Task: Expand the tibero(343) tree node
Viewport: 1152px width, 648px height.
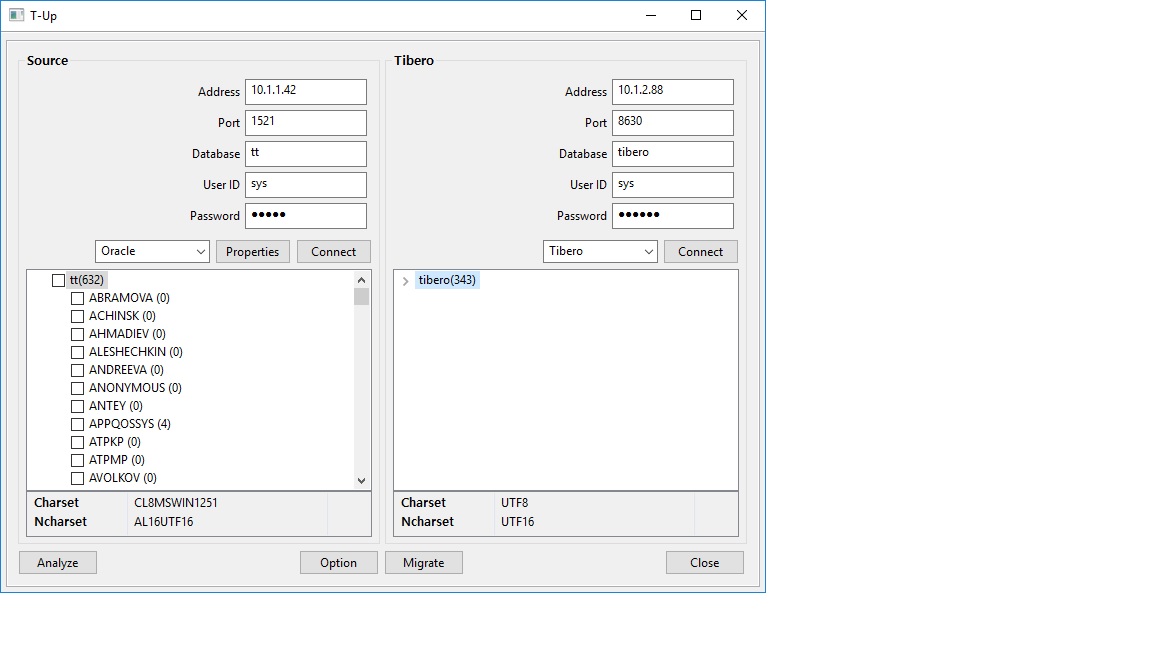Action: 406,281
